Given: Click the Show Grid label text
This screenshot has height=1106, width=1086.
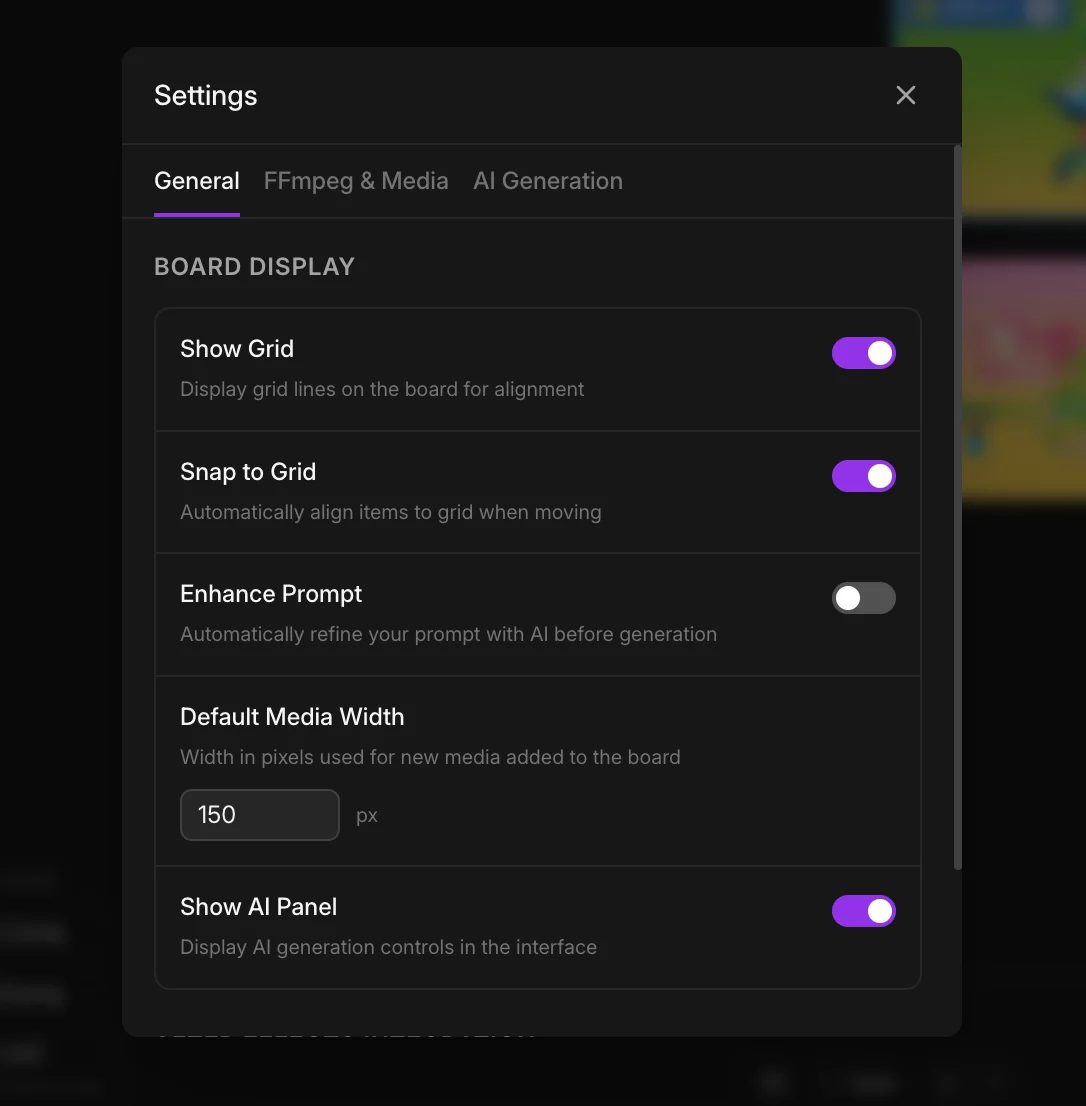Looking at the screenshot, I should 237,349.
